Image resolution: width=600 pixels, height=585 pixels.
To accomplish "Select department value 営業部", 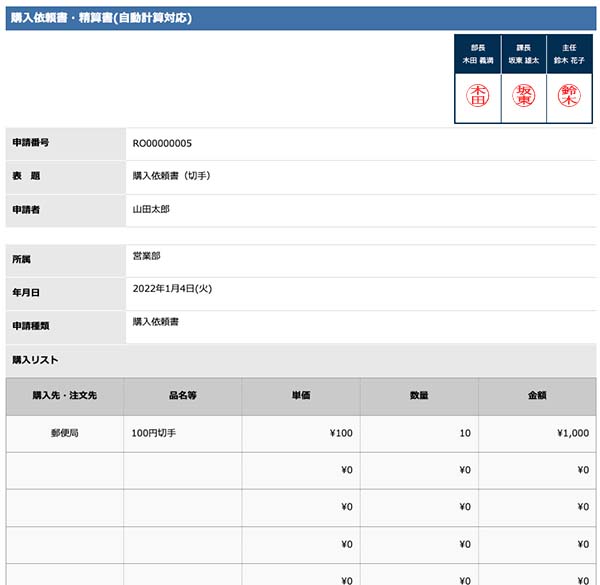I will [x=146, y=256].
